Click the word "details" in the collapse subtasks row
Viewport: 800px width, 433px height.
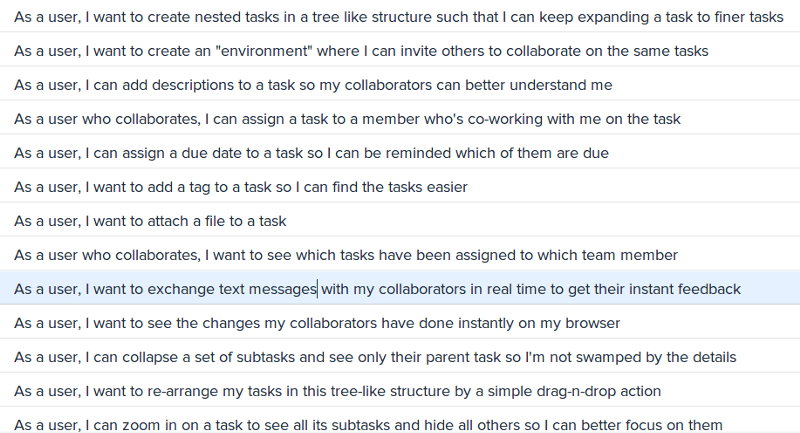coord(714,357)
